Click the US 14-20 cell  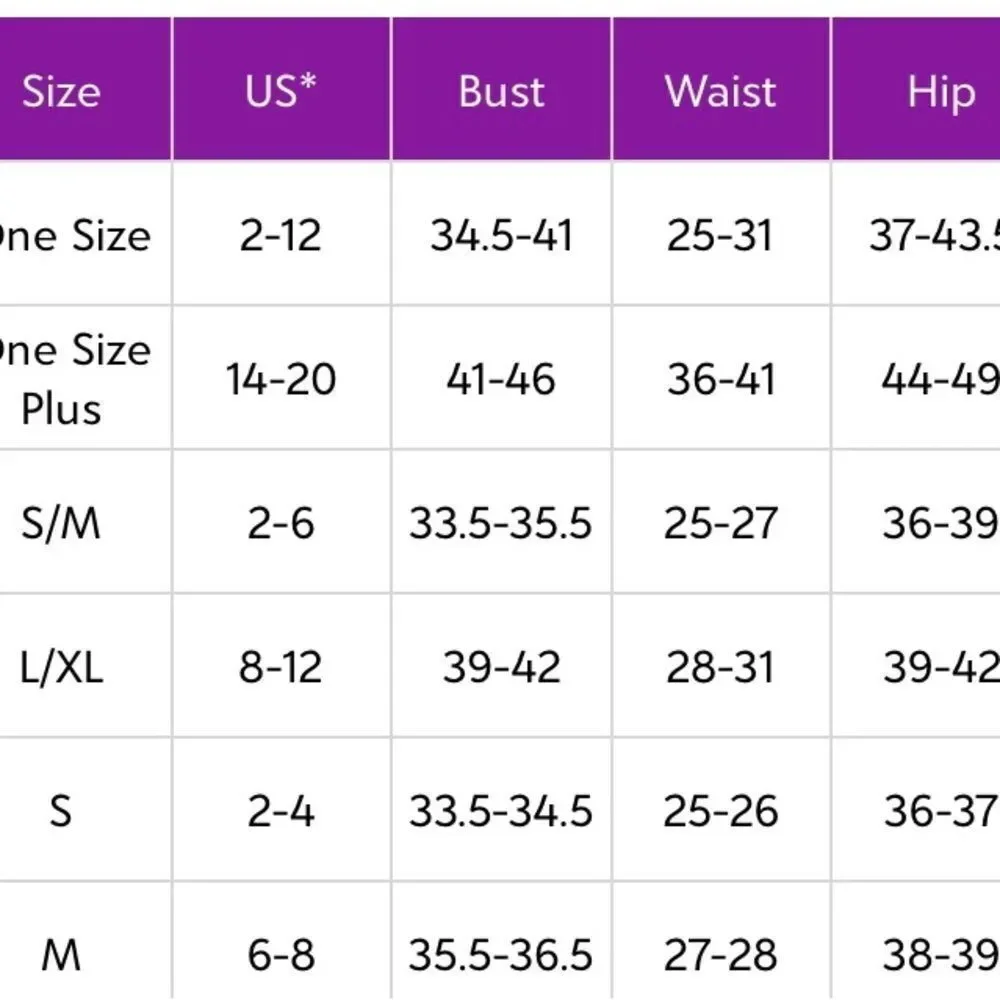click(x=281, y=379)
